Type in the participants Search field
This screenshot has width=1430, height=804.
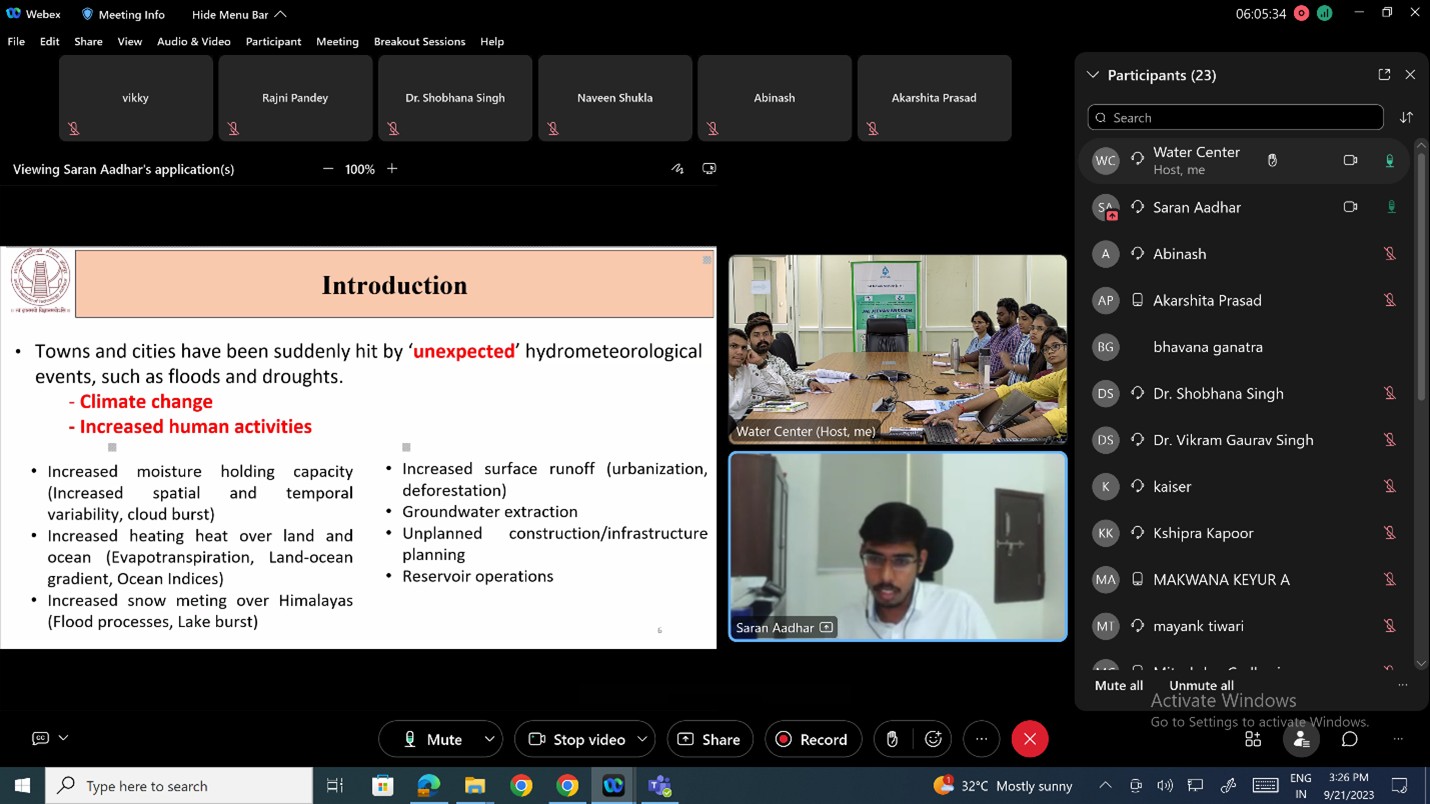click(x=1235, y=117)
